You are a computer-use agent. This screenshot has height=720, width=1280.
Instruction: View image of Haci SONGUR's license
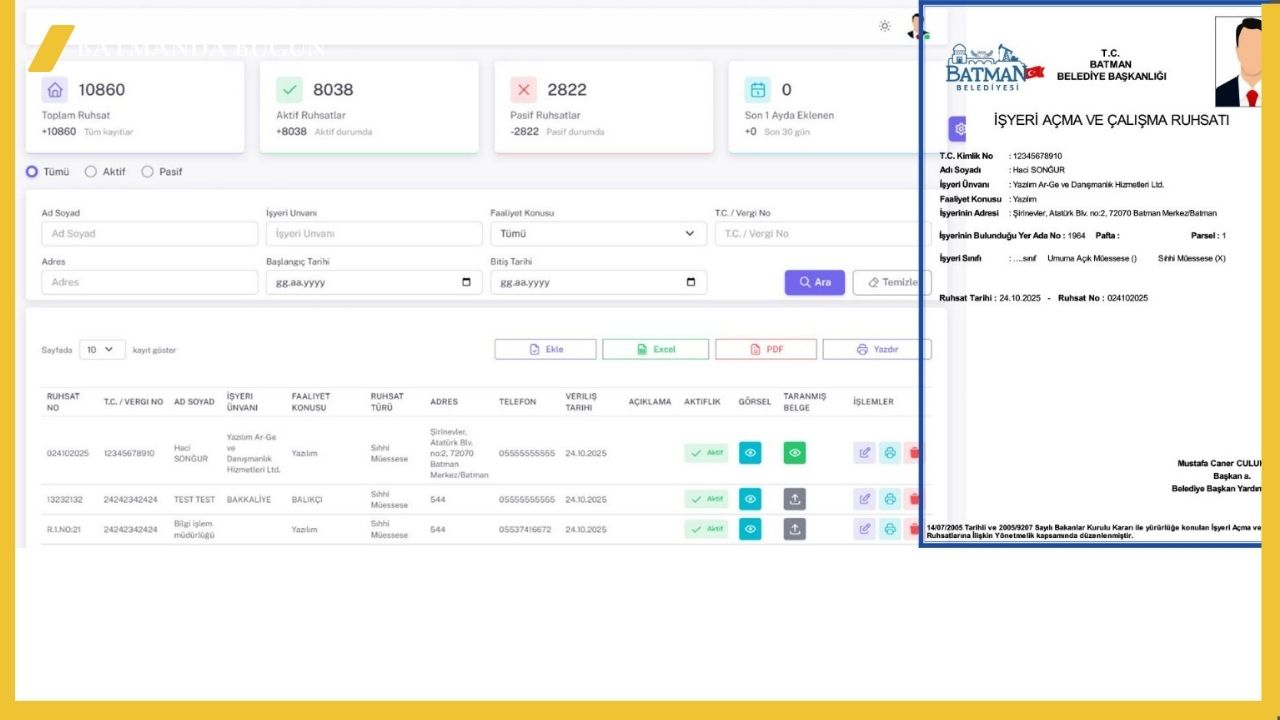(750, 453)
